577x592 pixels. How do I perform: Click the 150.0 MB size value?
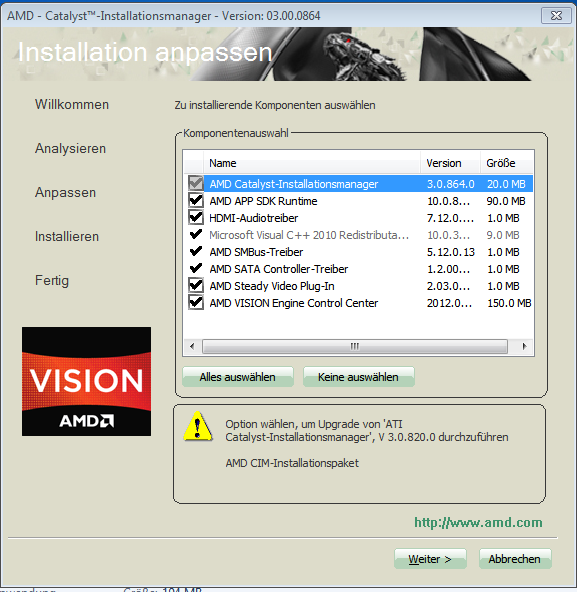509,303
